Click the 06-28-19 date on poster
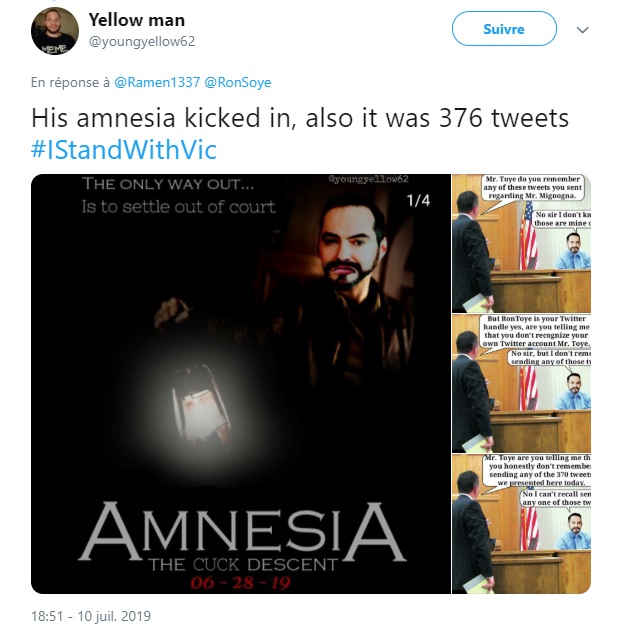Screen dimensions: 617x638 tap(241, 583)
